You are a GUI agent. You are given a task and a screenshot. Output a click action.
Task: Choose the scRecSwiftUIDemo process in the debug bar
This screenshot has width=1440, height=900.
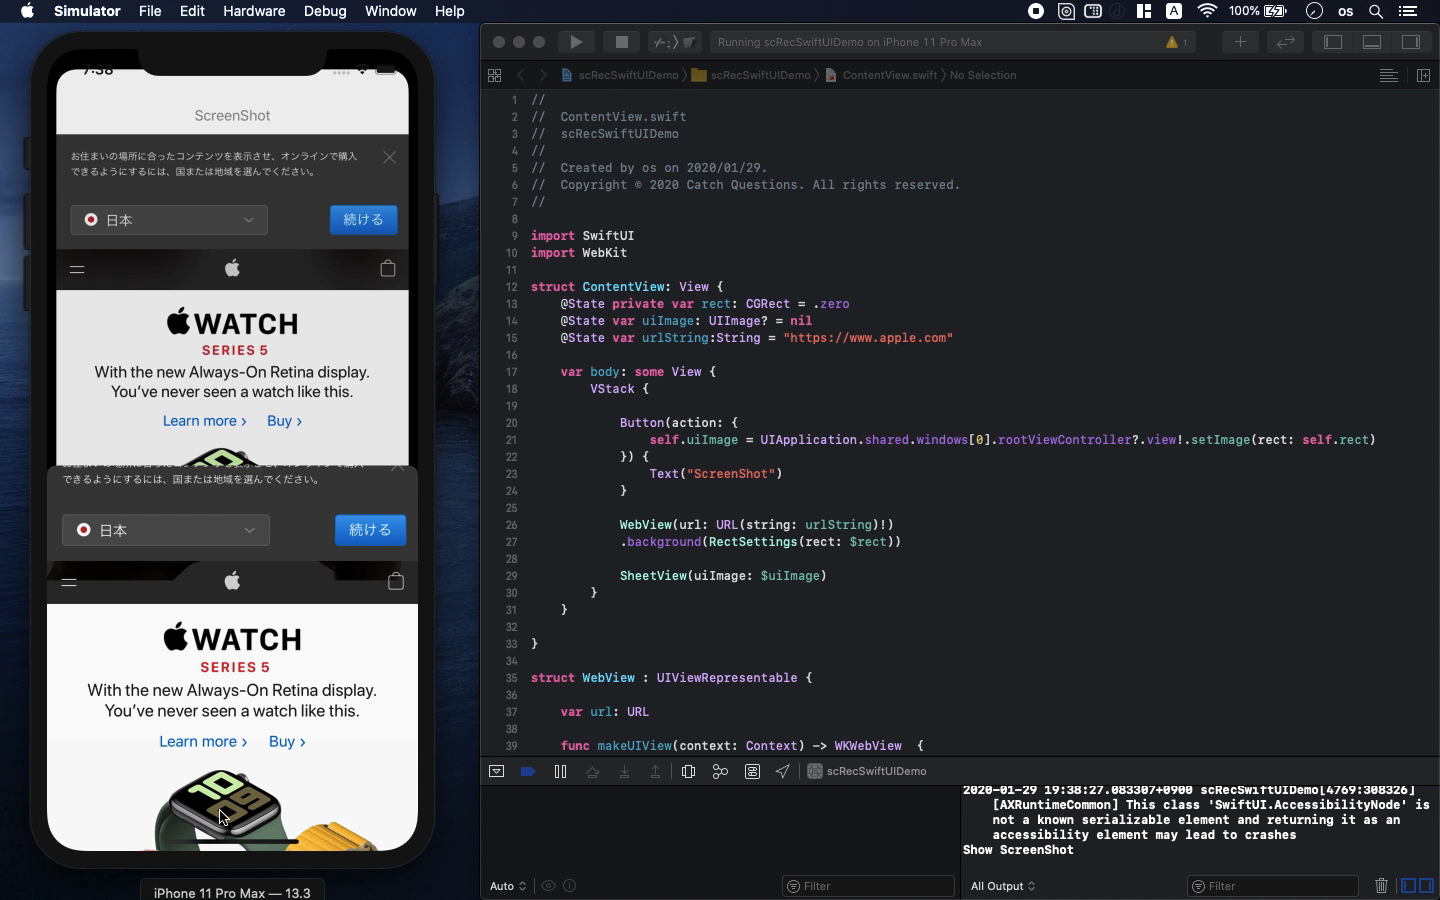click(x=866, y=771)
